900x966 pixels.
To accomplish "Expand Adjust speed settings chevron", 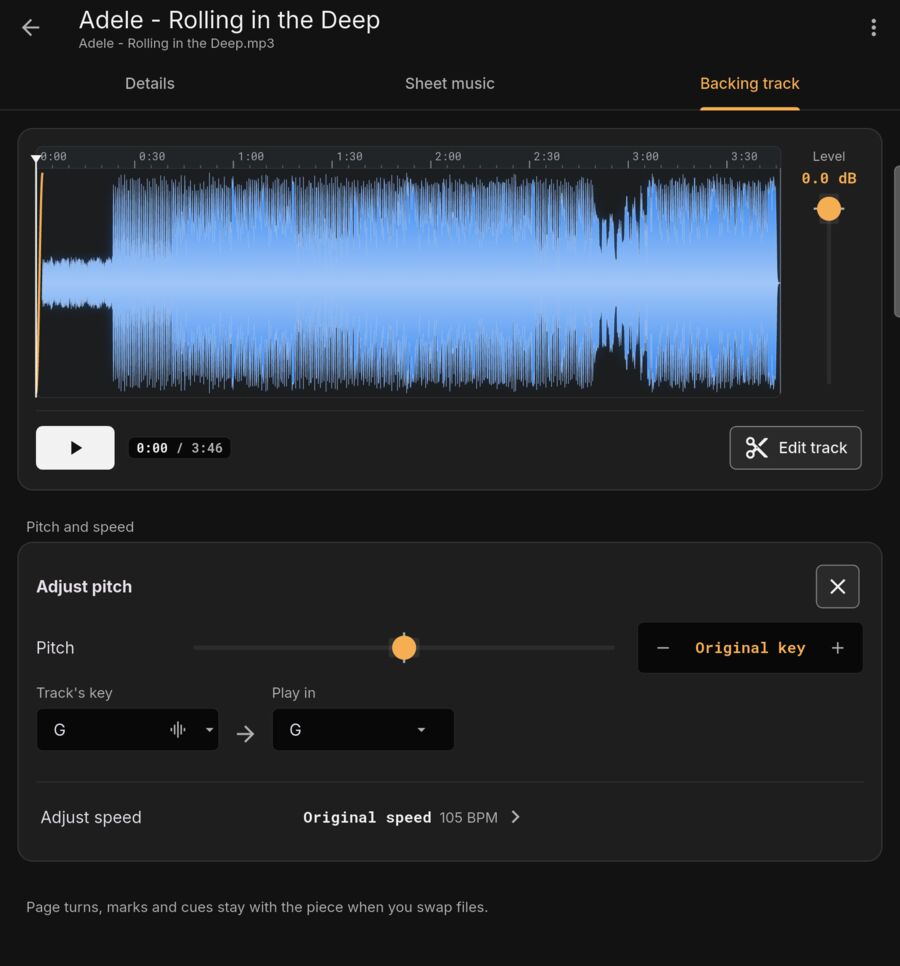I will pyautogui.click(x=516, y=818).
